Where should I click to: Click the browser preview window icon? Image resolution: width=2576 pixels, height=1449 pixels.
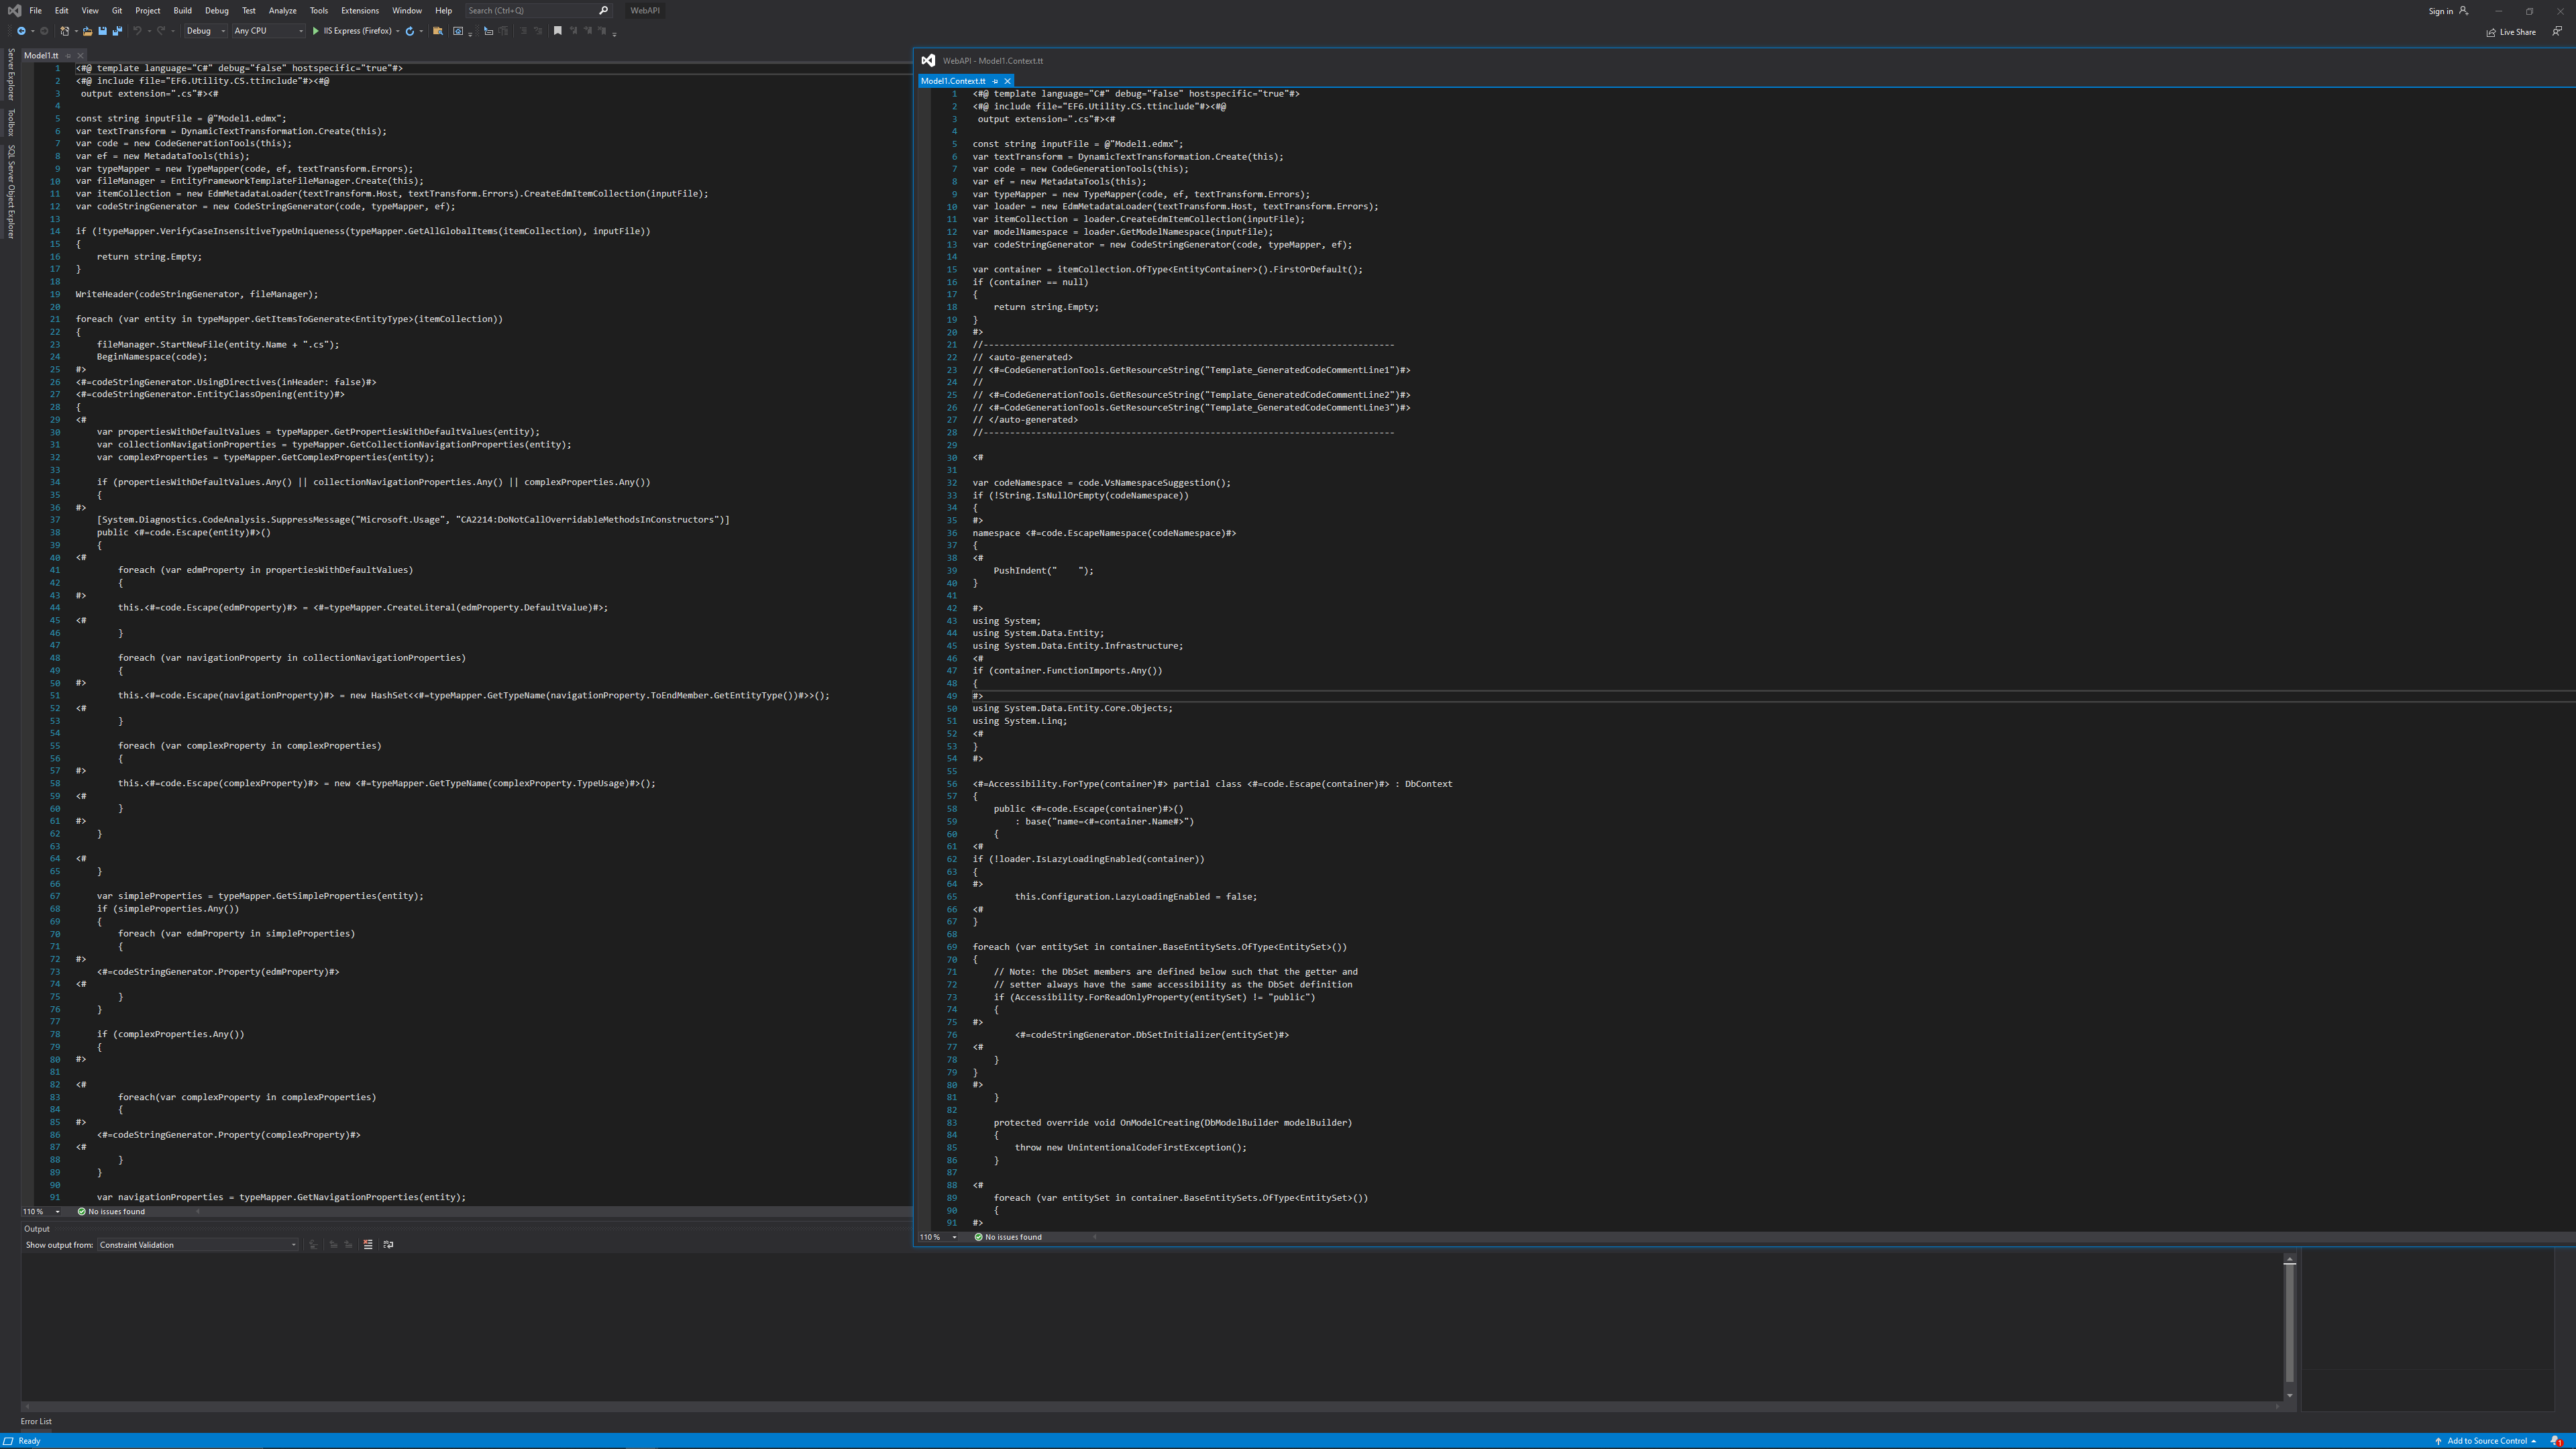458,31
